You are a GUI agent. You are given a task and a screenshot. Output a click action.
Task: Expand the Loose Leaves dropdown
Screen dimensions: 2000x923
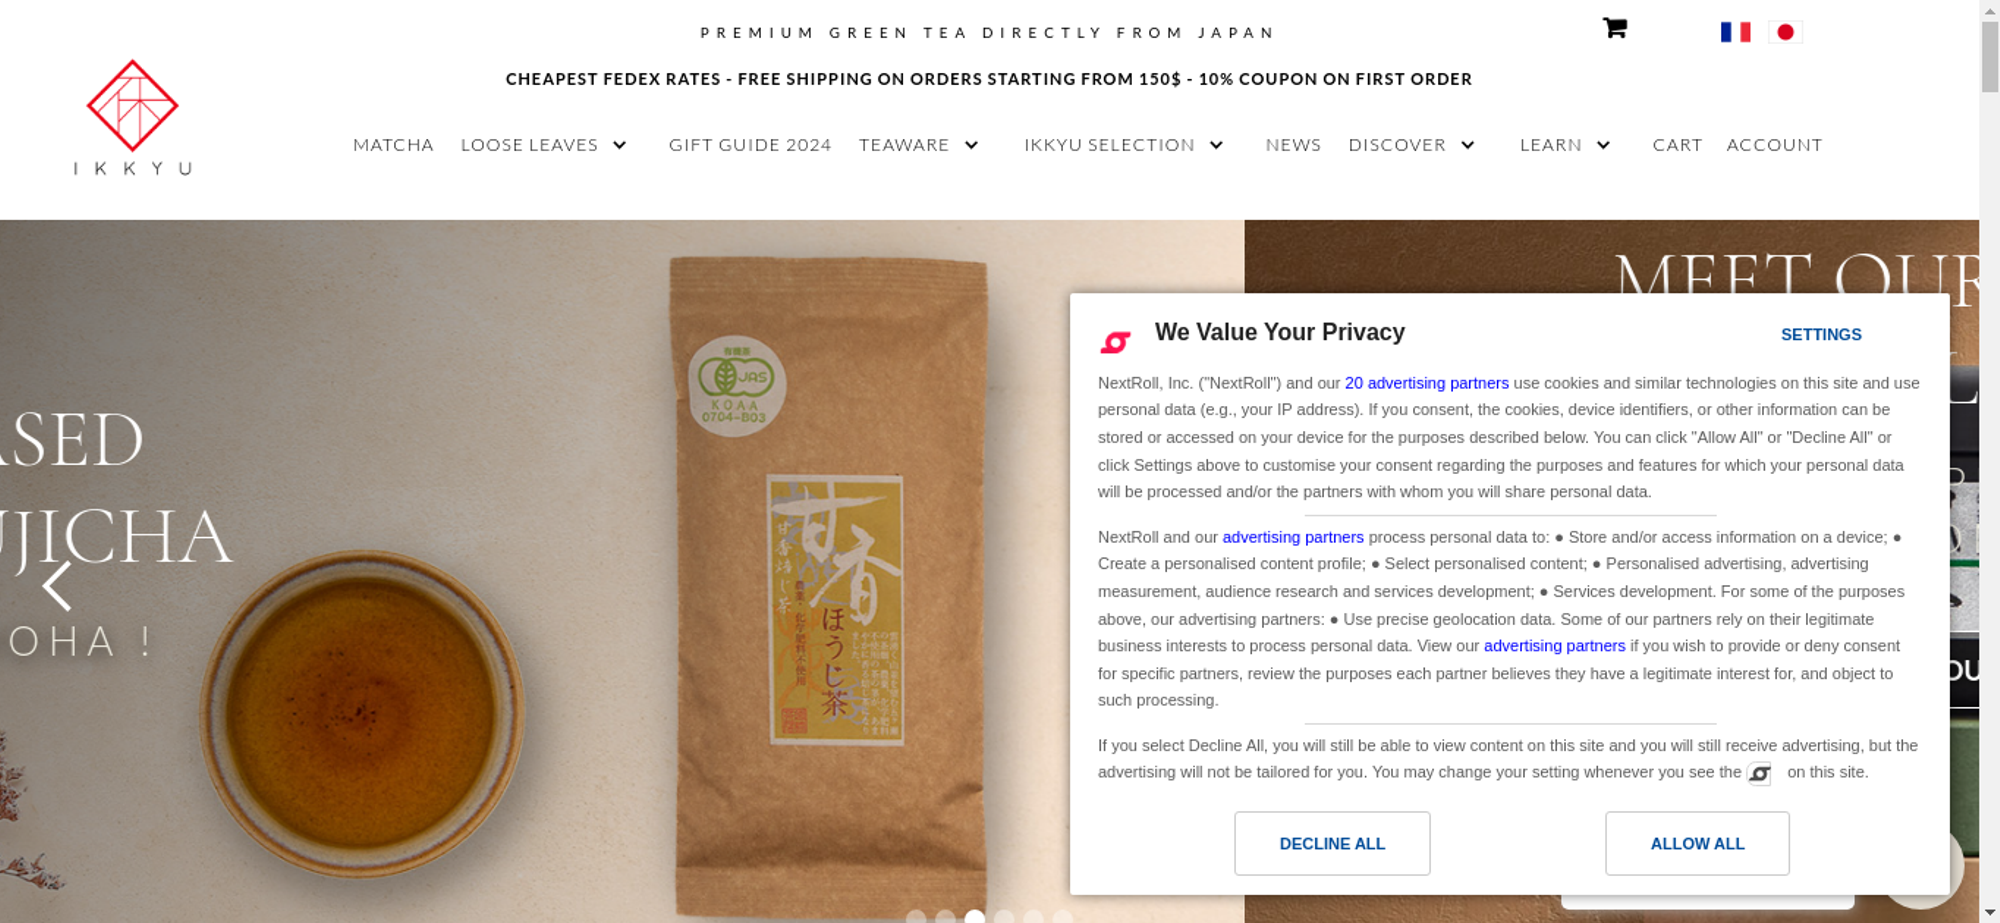[x=619, y=145]
